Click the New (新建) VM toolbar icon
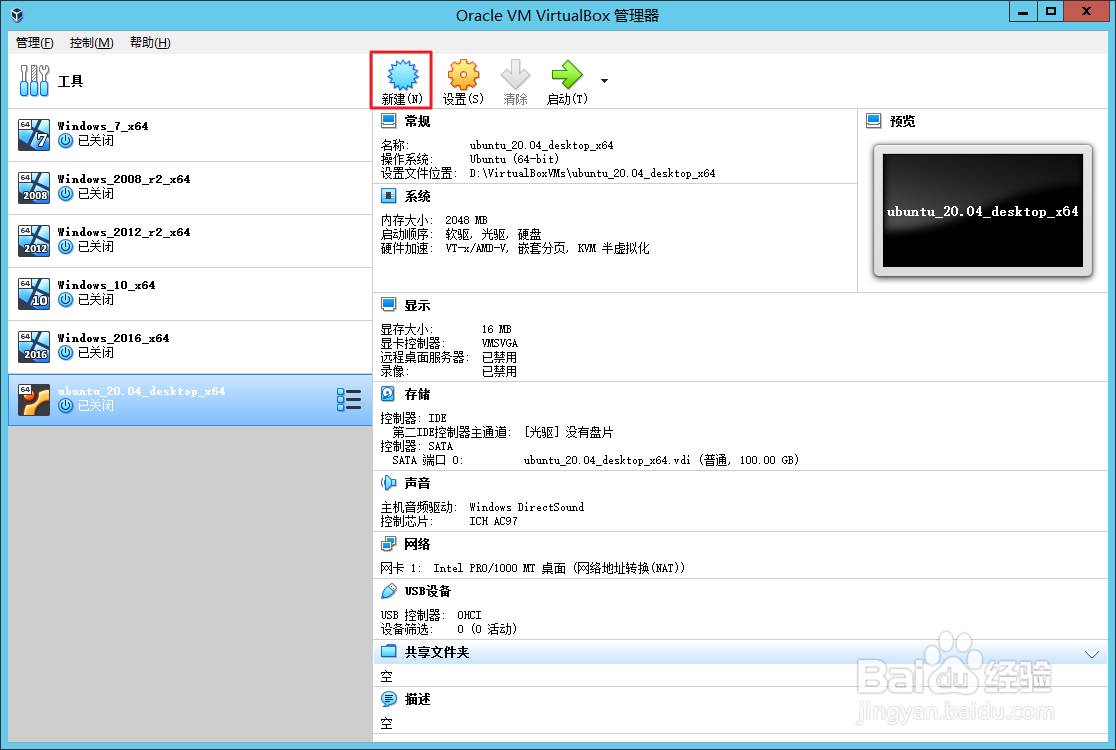1116x750 pixels. pyautogui.click(x=402, y=74)
